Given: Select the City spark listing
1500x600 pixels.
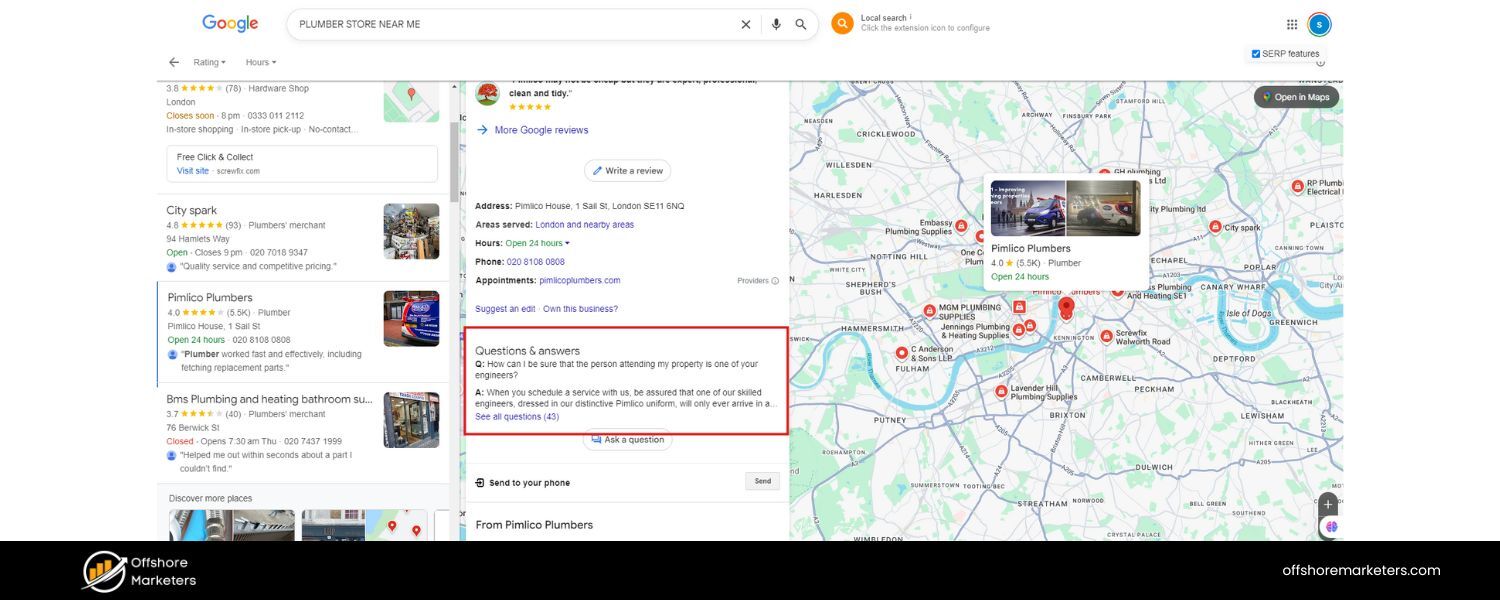Looking at the screenshot, I should coord(192,211).
